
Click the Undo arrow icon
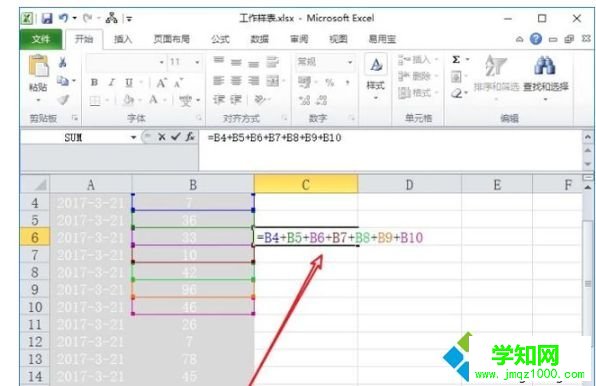pyautogui.click(x=63, y=18)
